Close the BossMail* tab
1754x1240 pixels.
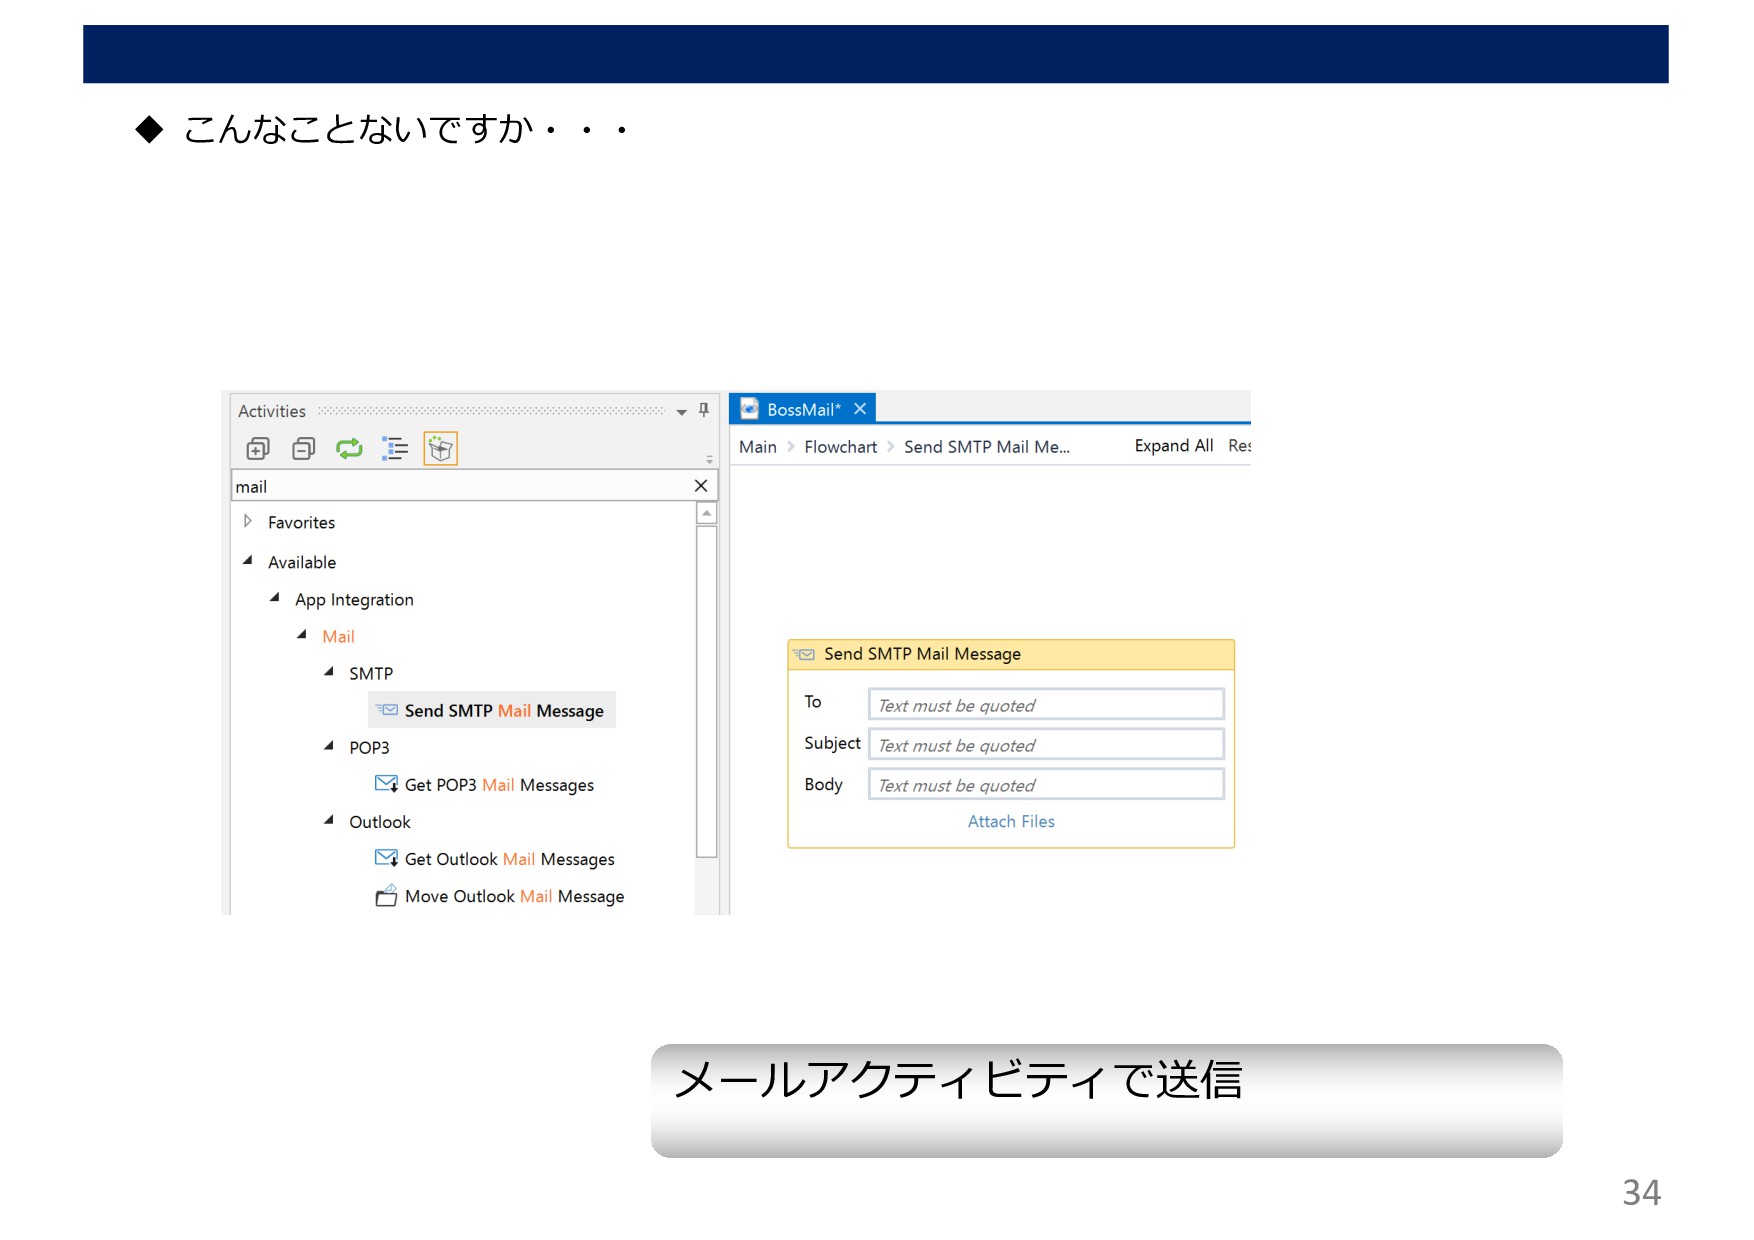pyautogui.click(x=860, y=409)
